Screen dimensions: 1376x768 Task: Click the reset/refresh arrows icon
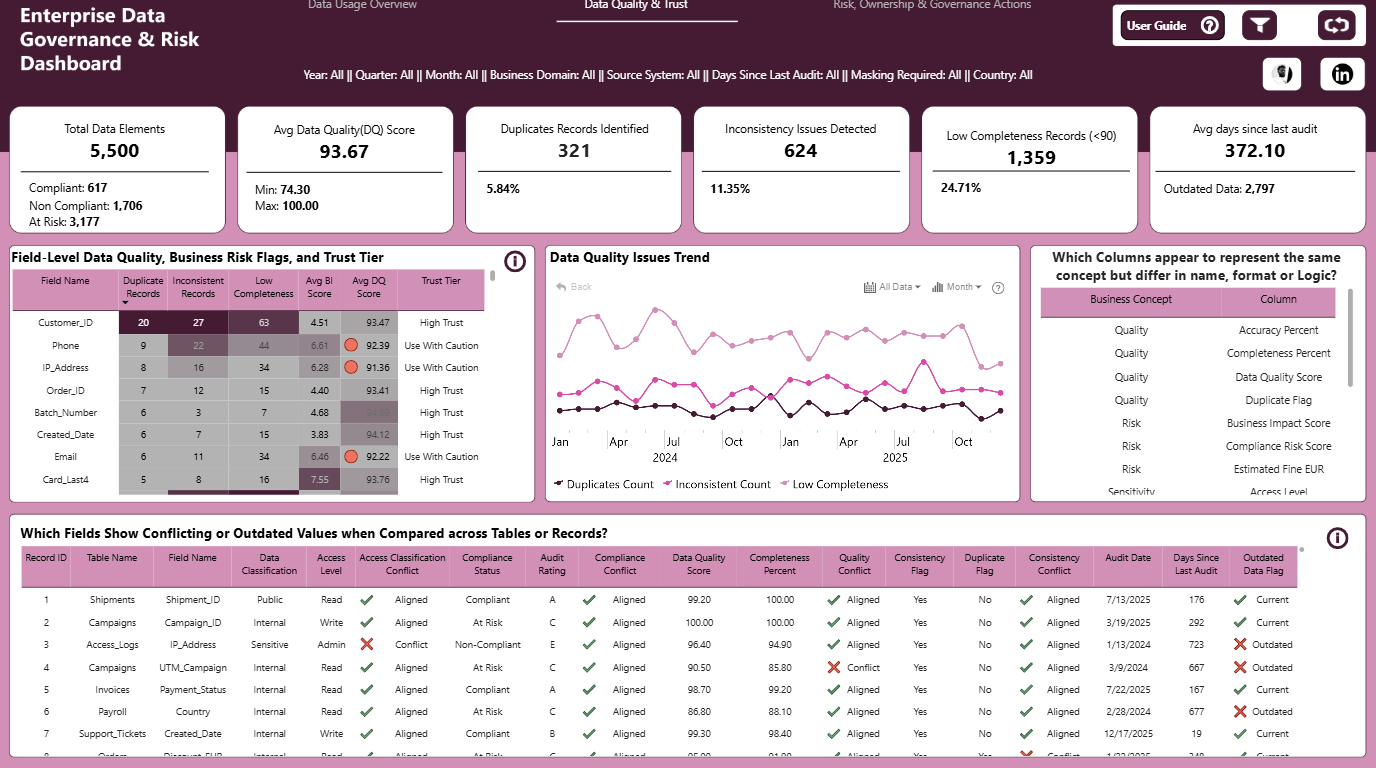coord(1336,26)
